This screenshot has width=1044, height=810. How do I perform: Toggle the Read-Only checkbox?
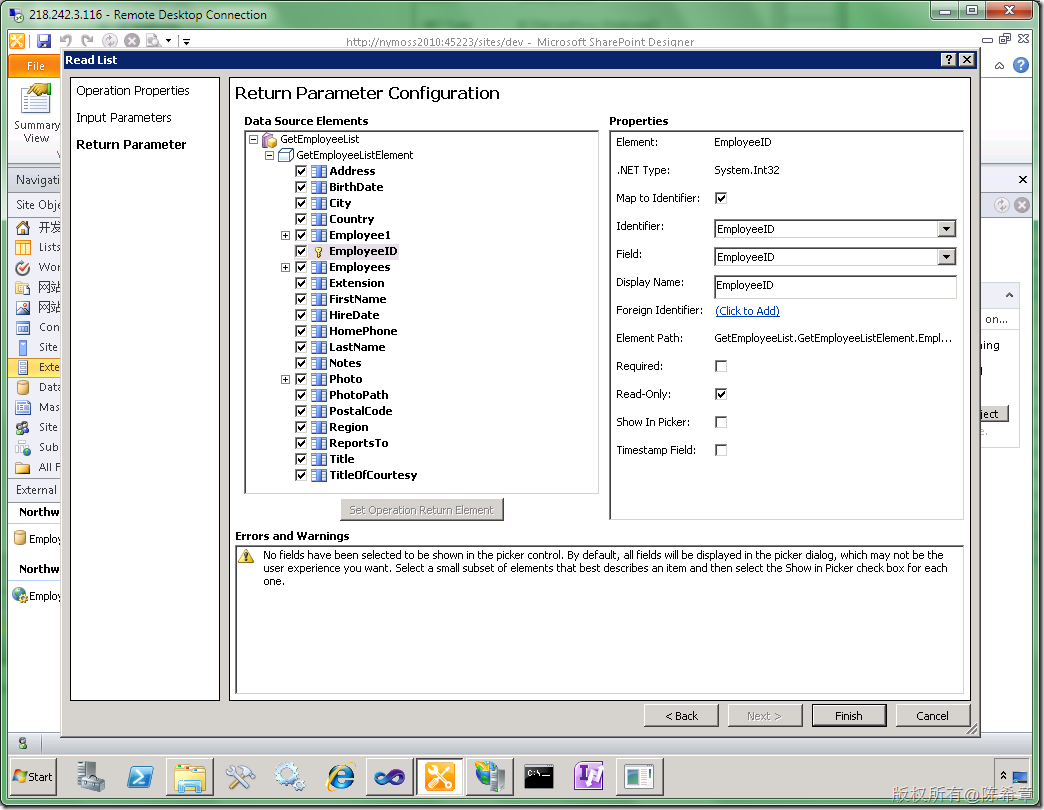tap(720, 394)
